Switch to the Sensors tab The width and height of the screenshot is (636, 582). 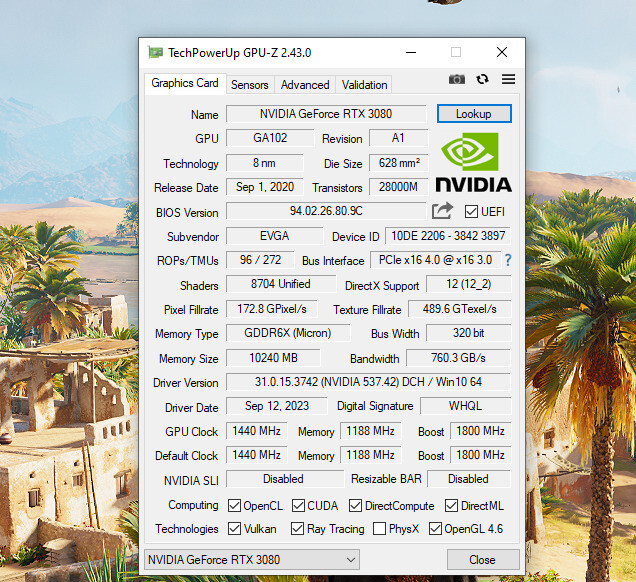[x=250, y=85]
